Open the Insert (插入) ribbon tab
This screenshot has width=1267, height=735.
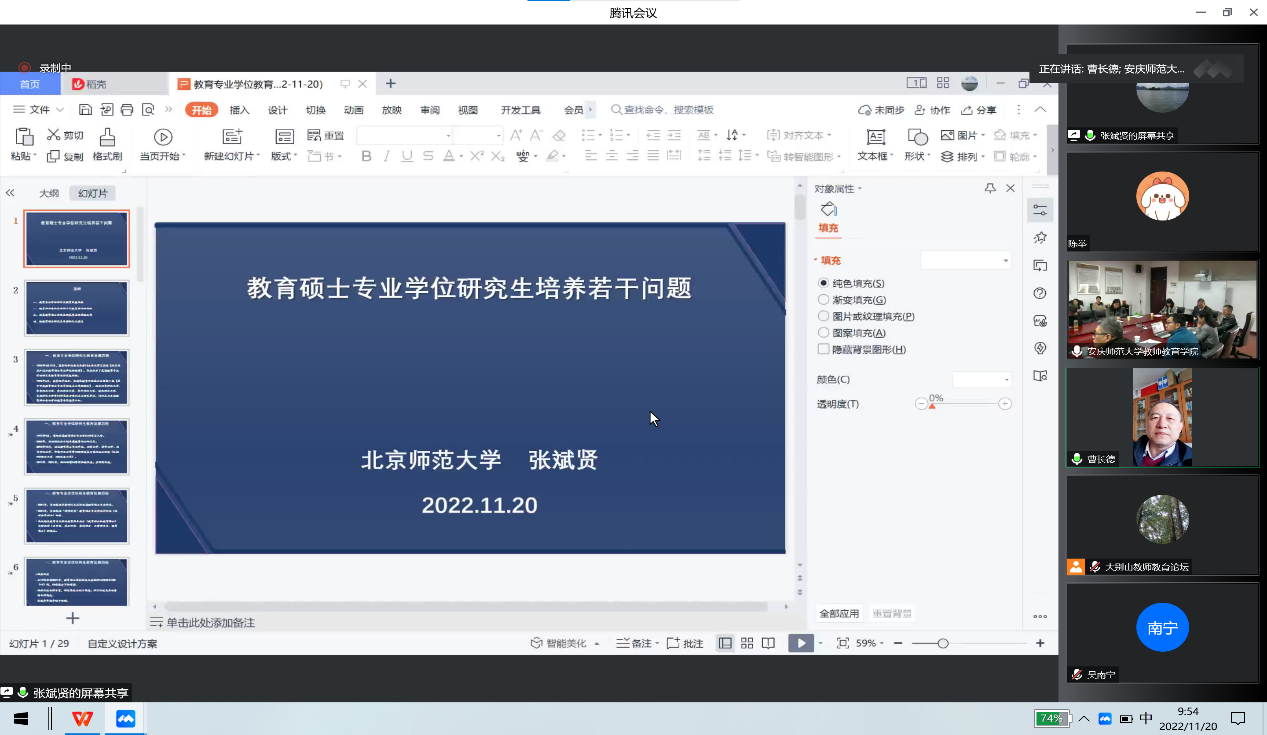coord(240,110)
